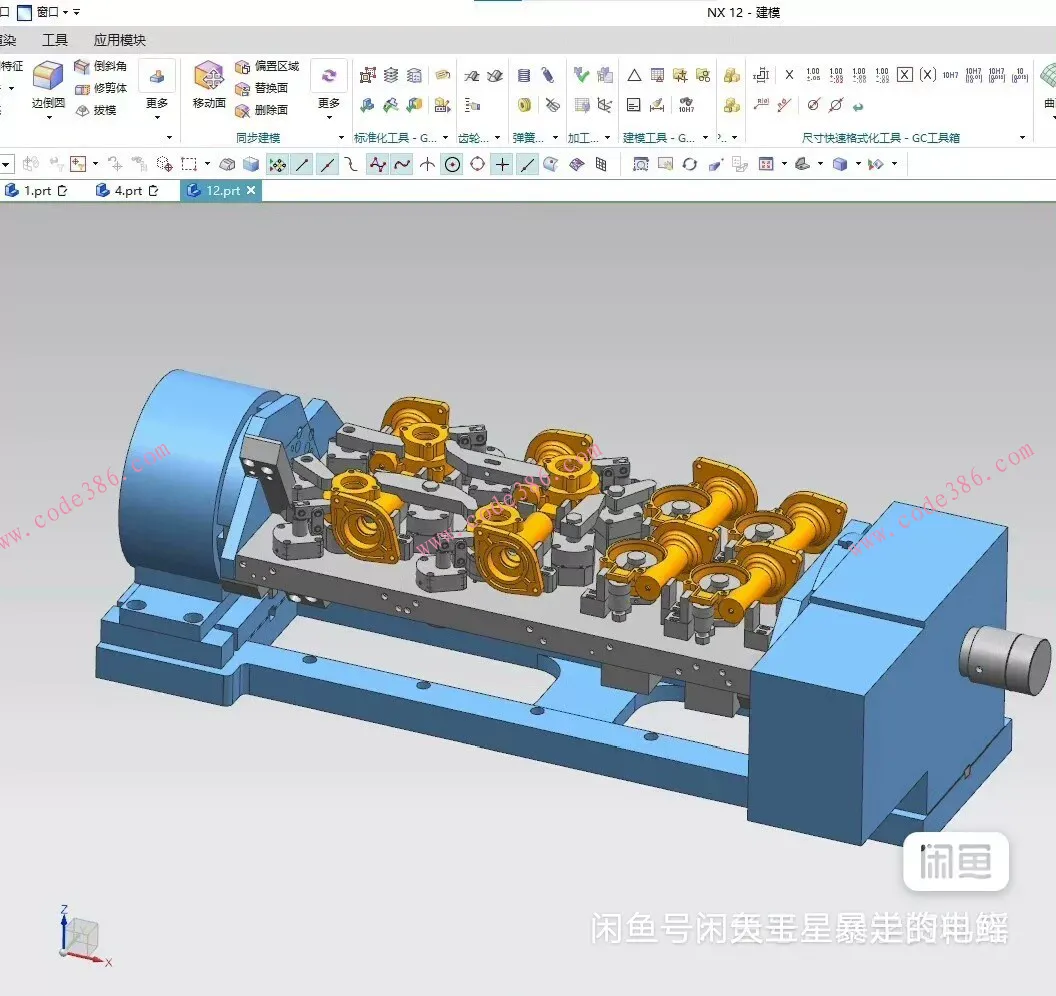Open the 应用模块 ribbon tab
The image size is (1056, 996).
point(120,40)
